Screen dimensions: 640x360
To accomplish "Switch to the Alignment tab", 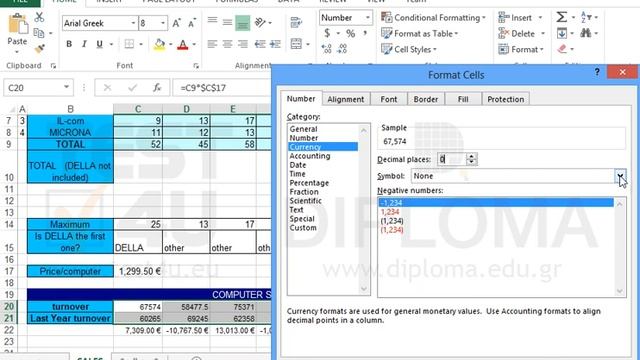I will pos(346,99).
